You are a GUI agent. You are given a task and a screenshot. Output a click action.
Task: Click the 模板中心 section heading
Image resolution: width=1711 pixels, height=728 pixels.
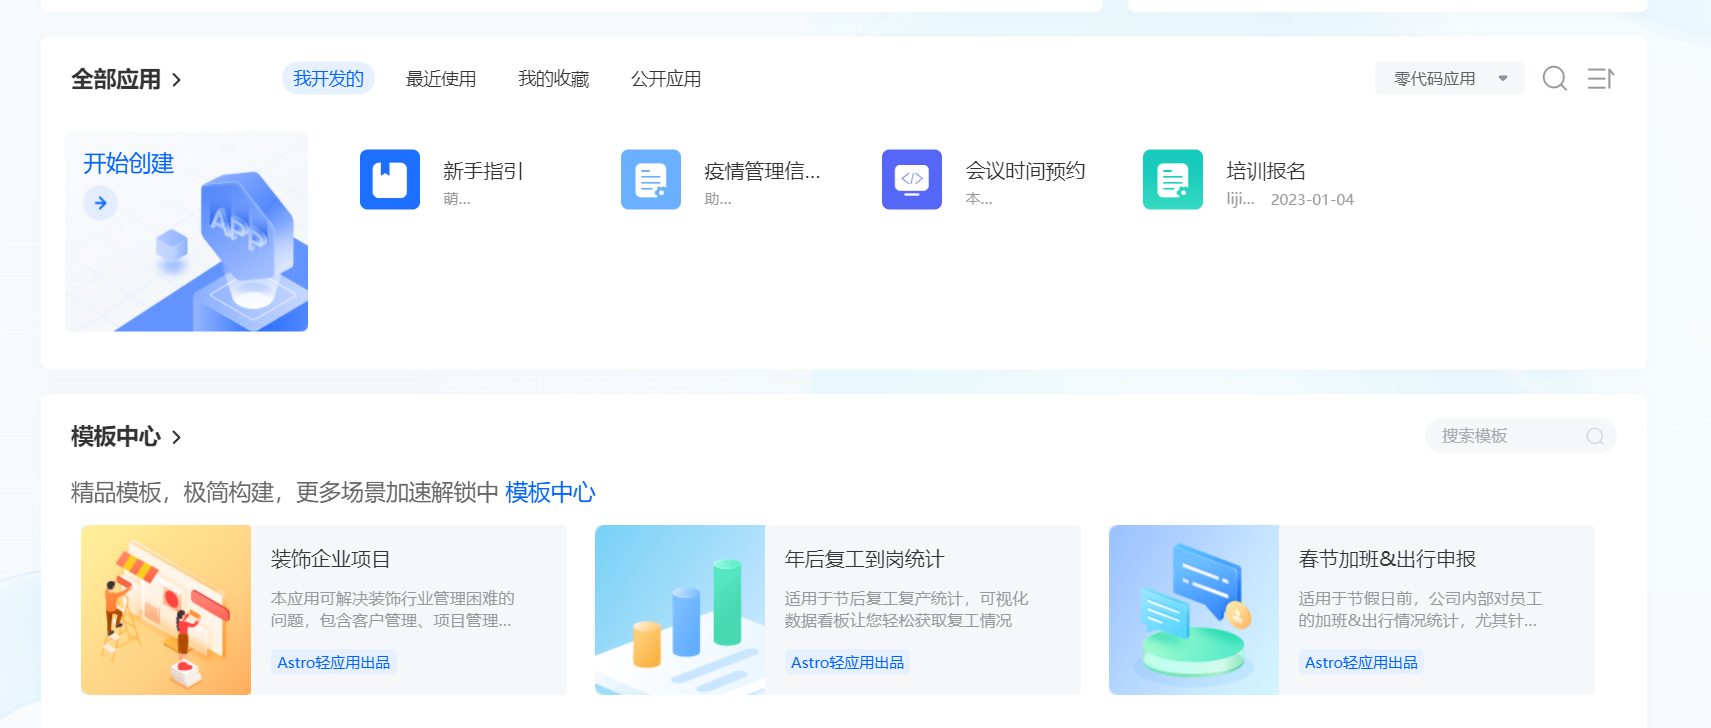click(116, 437)
